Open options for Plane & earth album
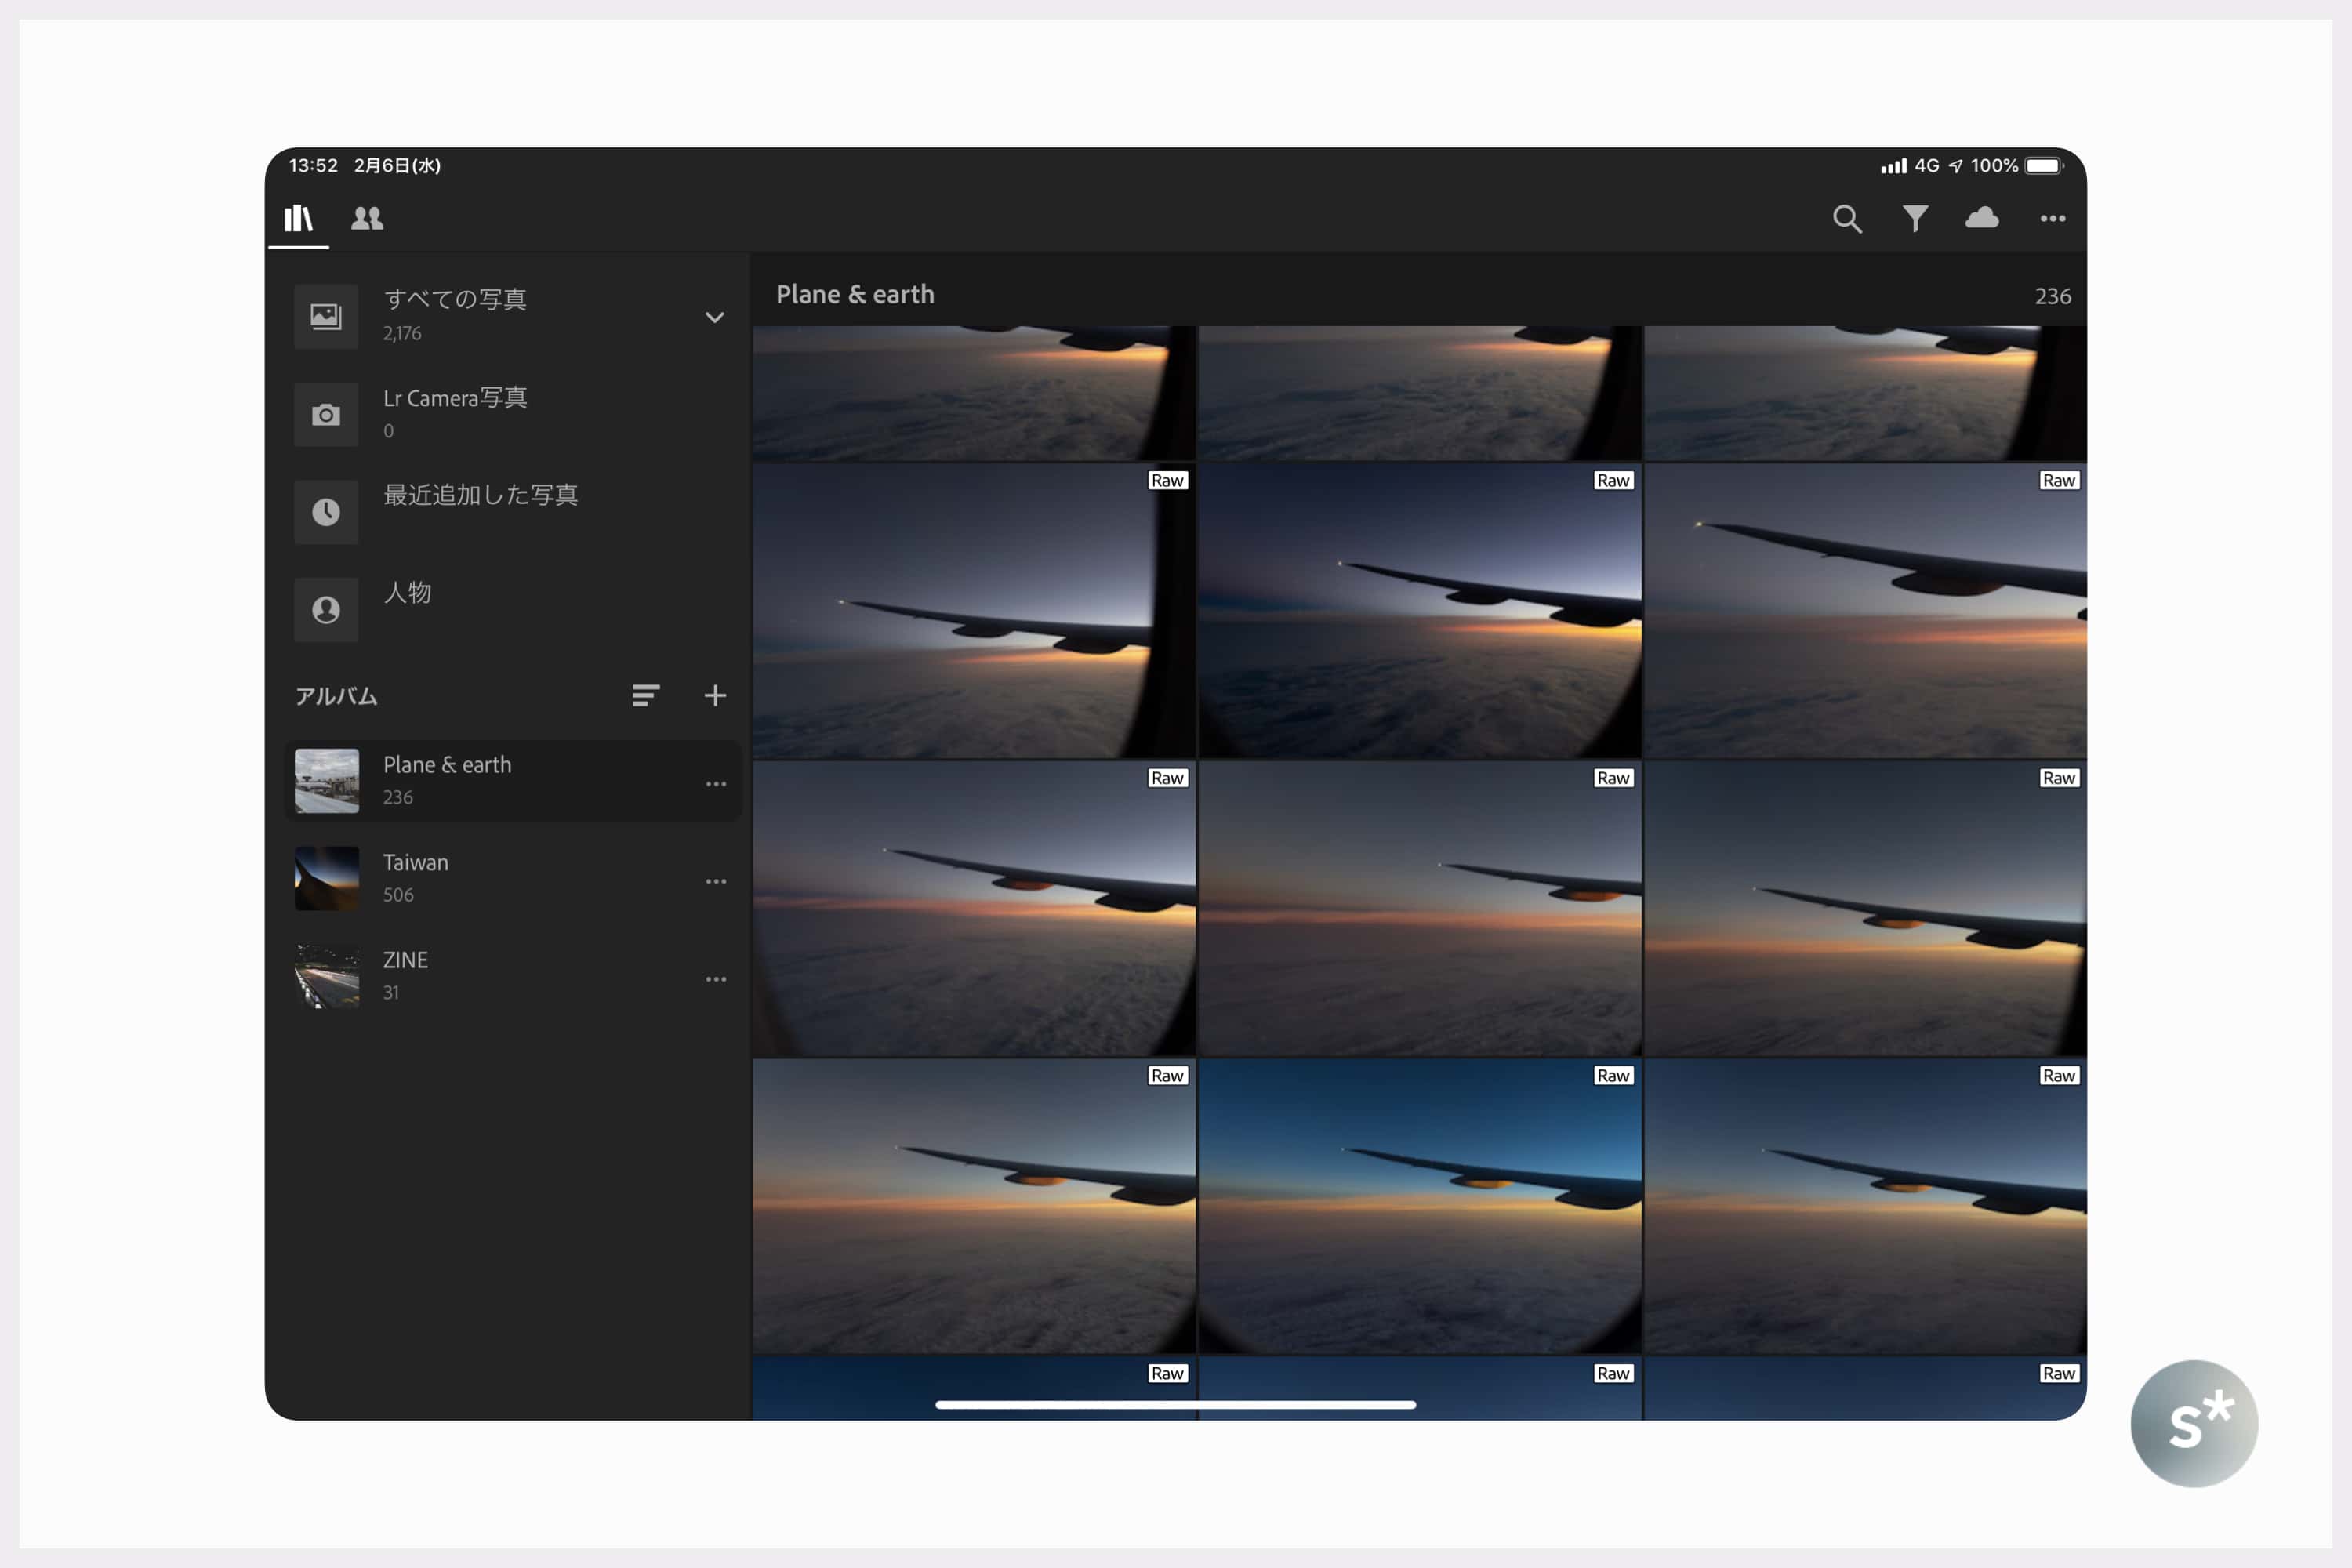The height and width of the screenshot is (1568, 2352). click(x=716, y=784)
